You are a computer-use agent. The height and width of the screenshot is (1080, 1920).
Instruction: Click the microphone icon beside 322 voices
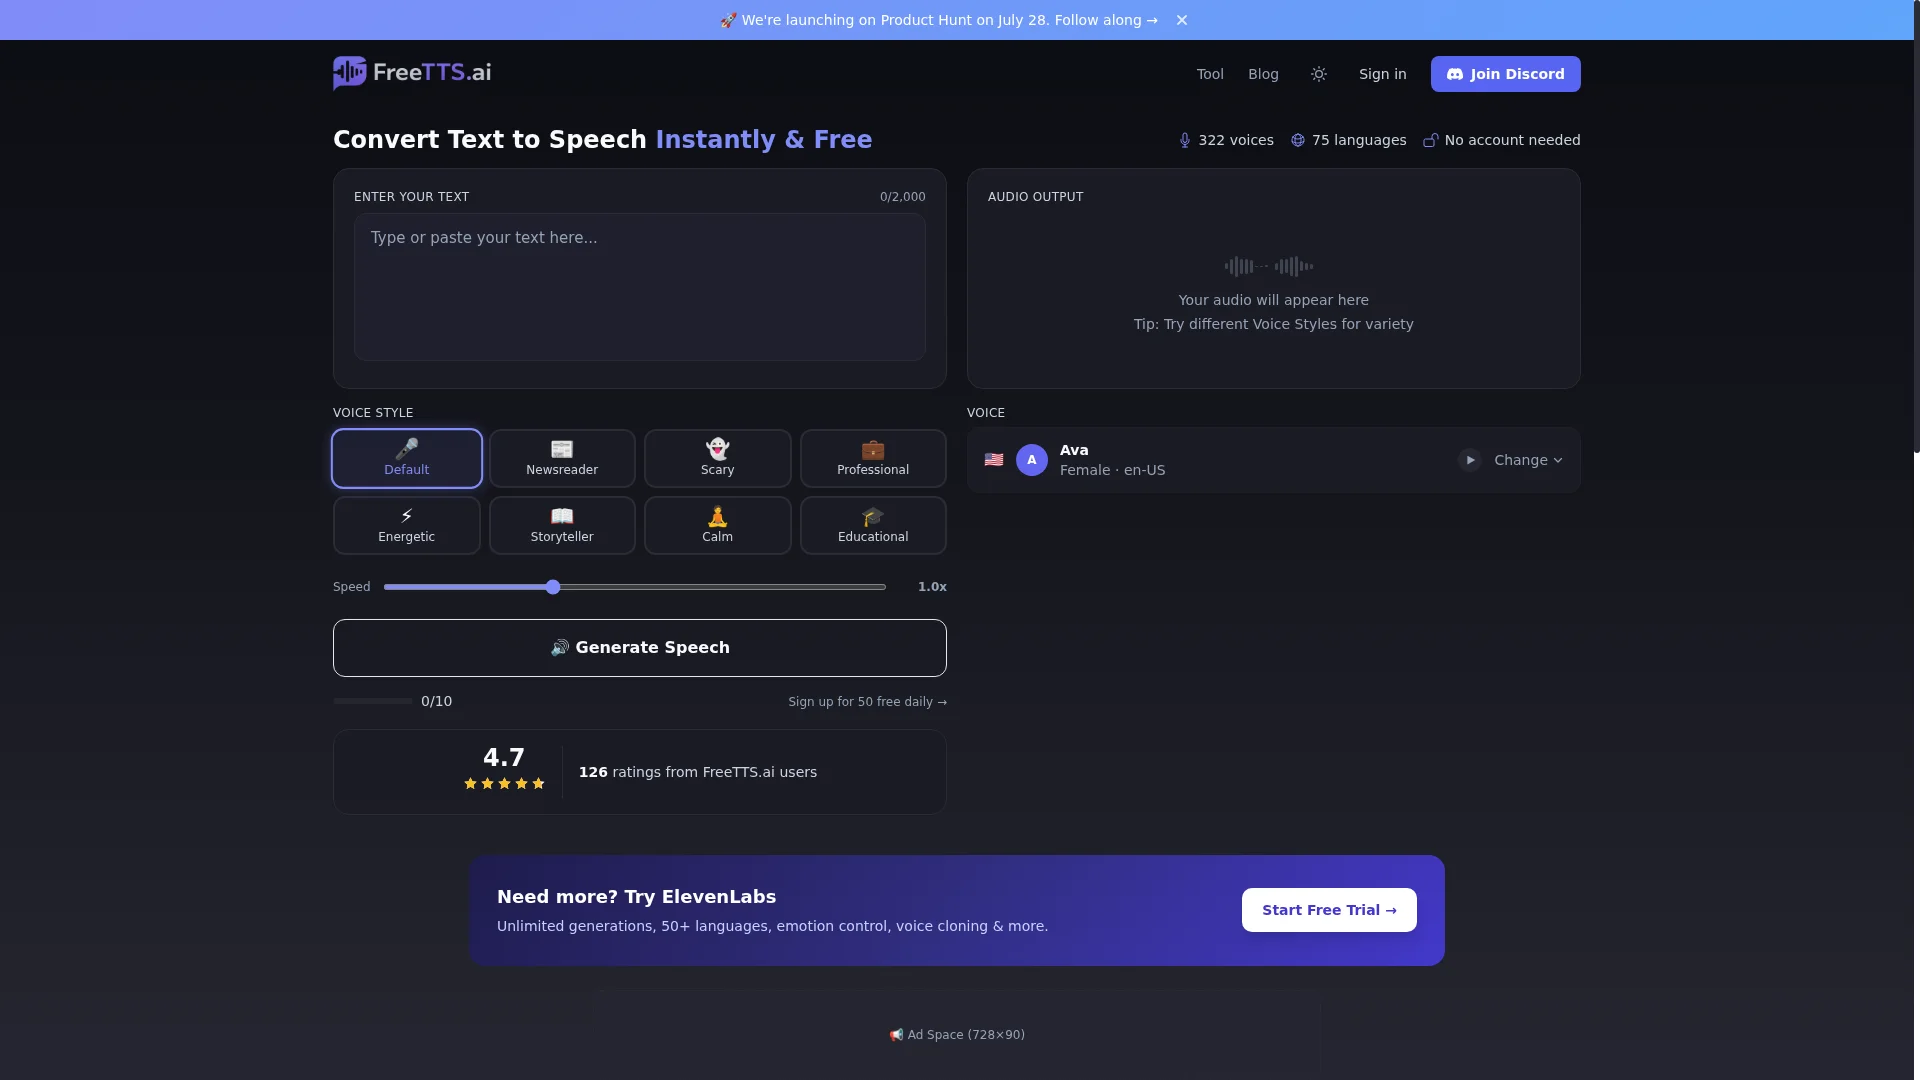tap(1185, 140)
